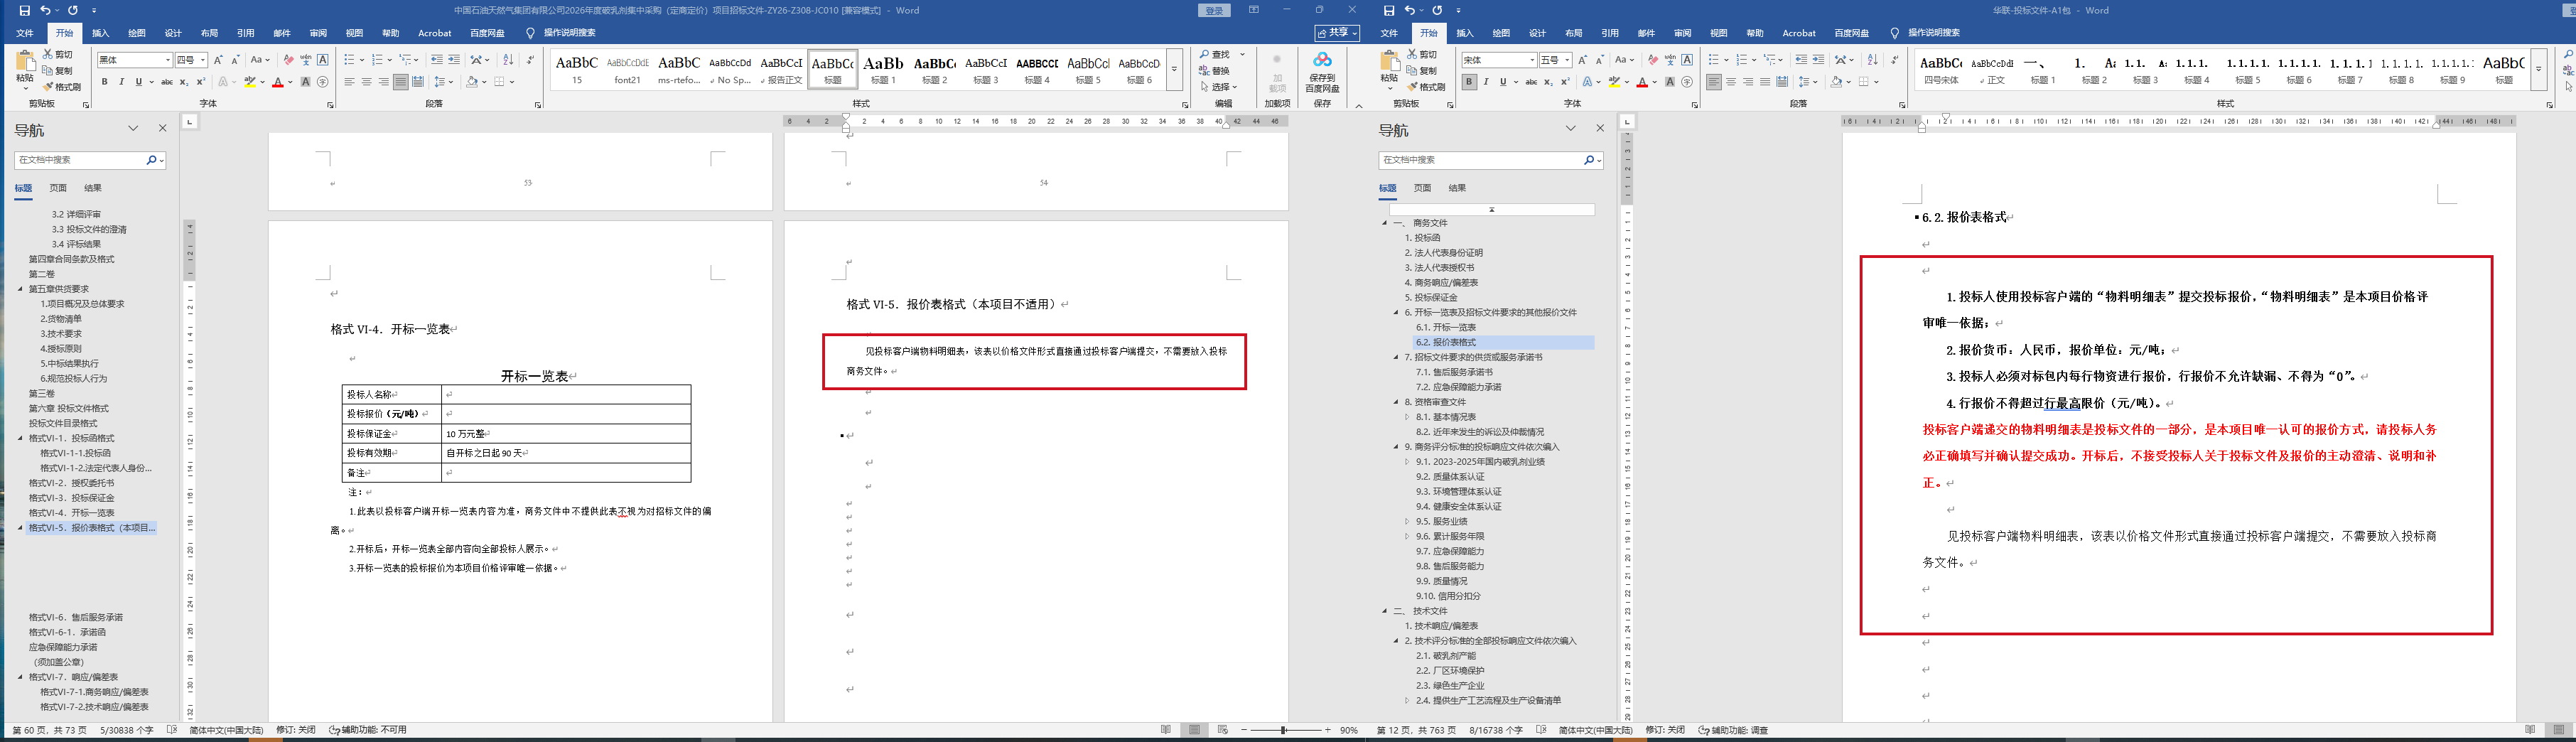Viewport: 2576px width, 742px height.
Task: Redo action in right Word window
Action: pyautogui.click(x=1437, y=10)
